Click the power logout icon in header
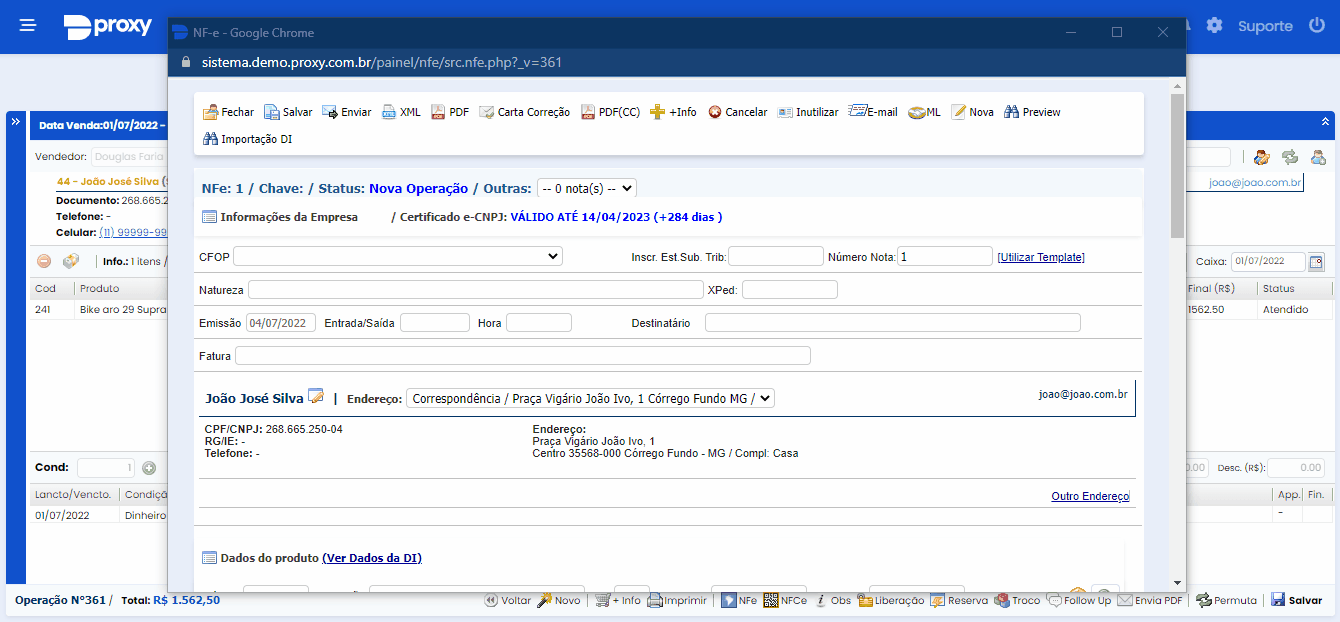Image resolution: width=1340 pixels, height=622 pixels. (1317, 25)
